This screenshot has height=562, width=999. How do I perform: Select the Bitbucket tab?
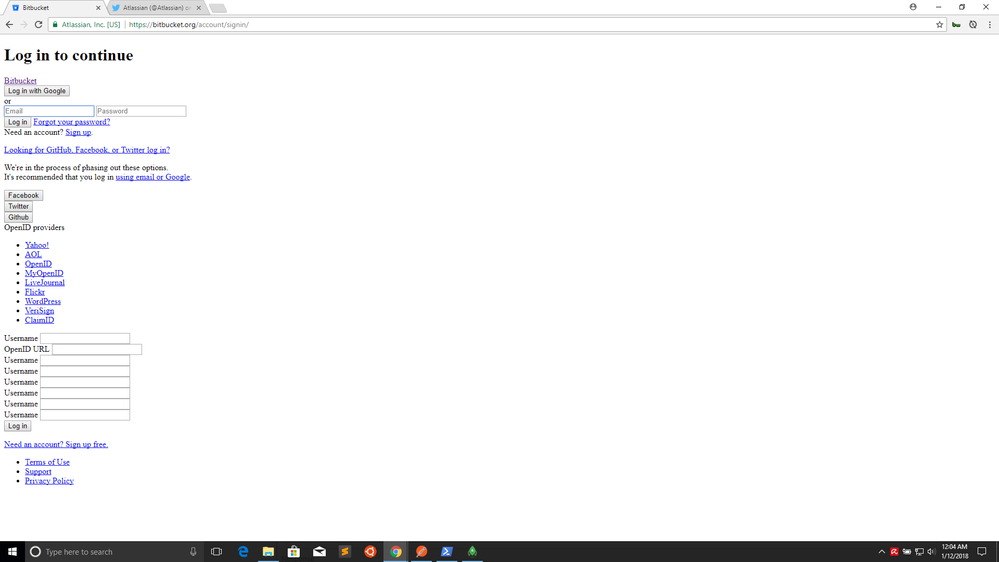coord(56,8)
